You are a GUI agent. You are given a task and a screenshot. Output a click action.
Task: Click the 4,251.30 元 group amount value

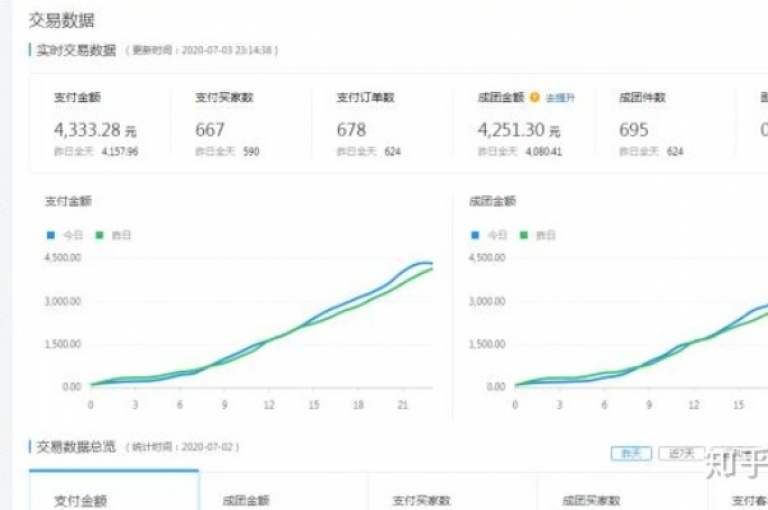click(519, 130)
